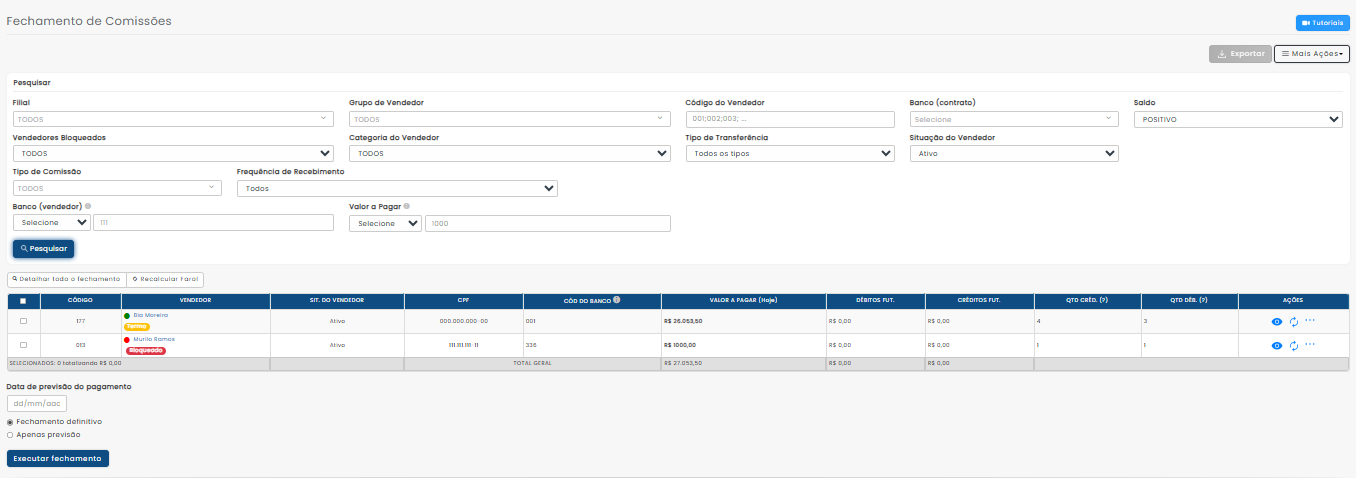
Task: Open the Mais Ações menu
Action: [x=1311, y=54]
